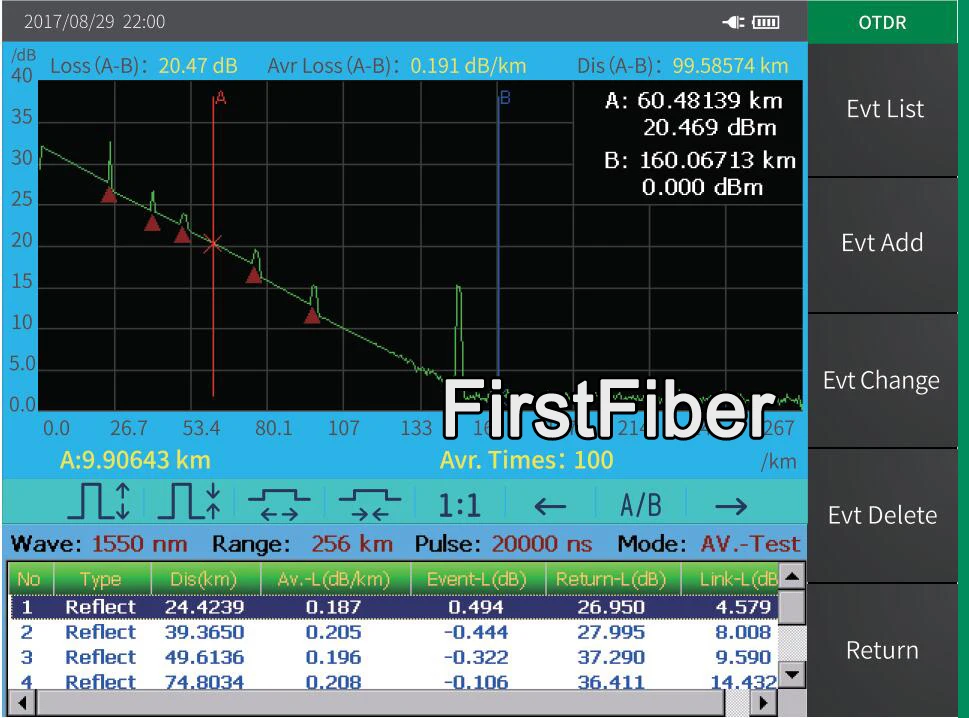This screenshot has width=969, height=718.
Task: Select event row 2 at 39.3650 km
Action: coord(394,632)
